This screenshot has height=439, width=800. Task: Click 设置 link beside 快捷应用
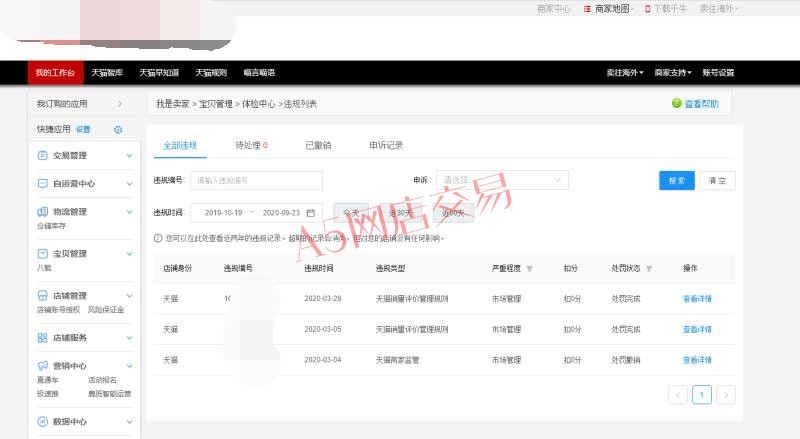pos(83,130)
